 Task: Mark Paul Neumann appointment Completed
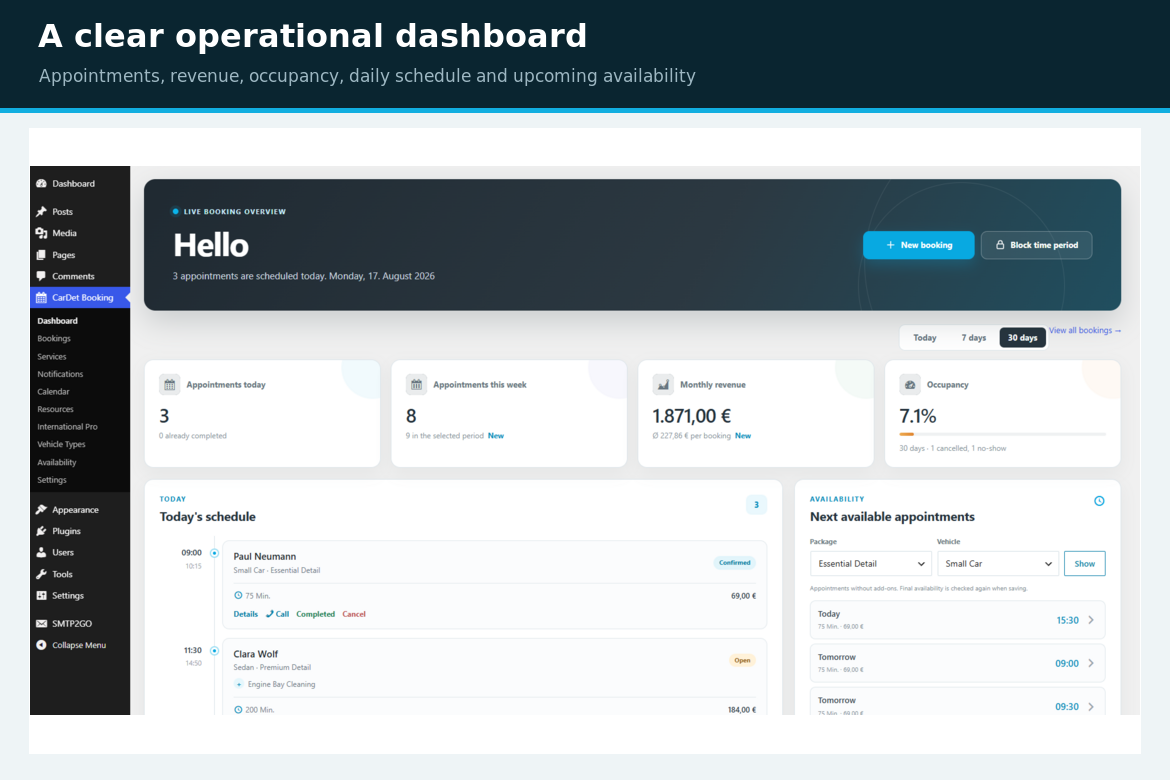coord(316,614)
